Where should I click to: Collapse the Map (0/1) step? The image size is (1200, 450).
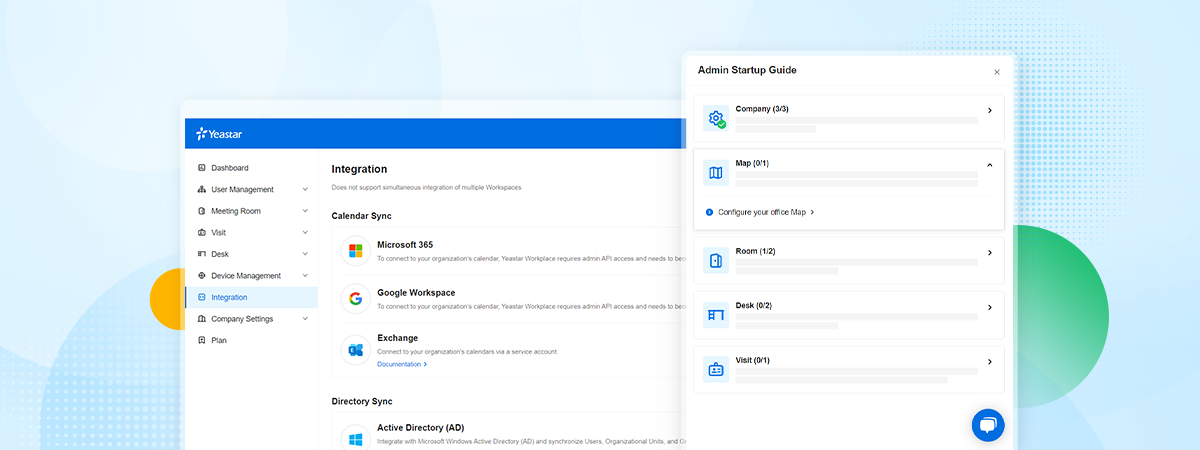(989, 165)
